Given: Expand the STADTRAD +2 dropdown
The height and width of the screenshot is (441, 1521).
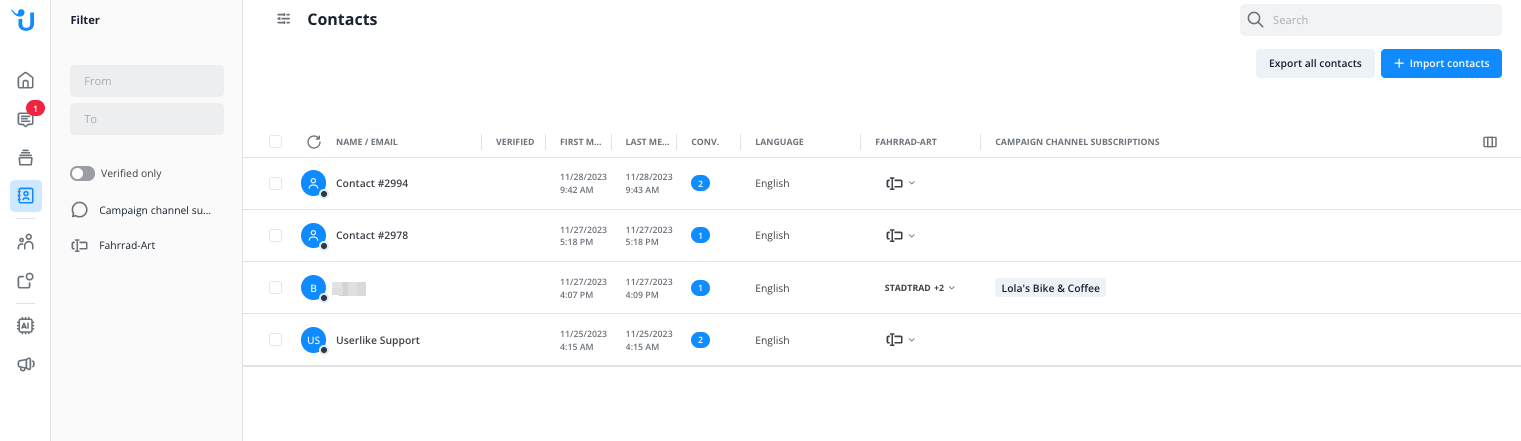Looking at the screenshot, I should pos(919,288).
